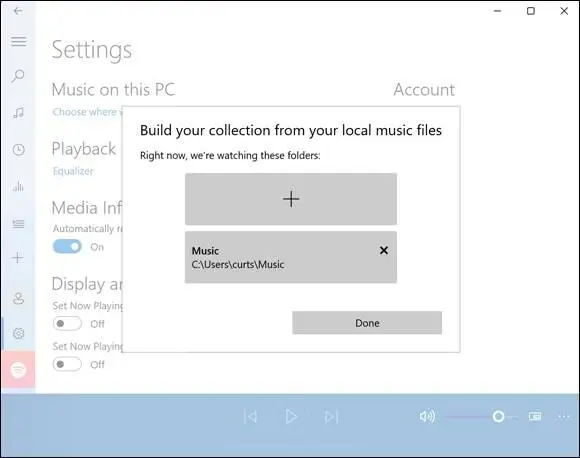
Task: Maximize the window
Action: pyautogui.click(x=531, y=11)
